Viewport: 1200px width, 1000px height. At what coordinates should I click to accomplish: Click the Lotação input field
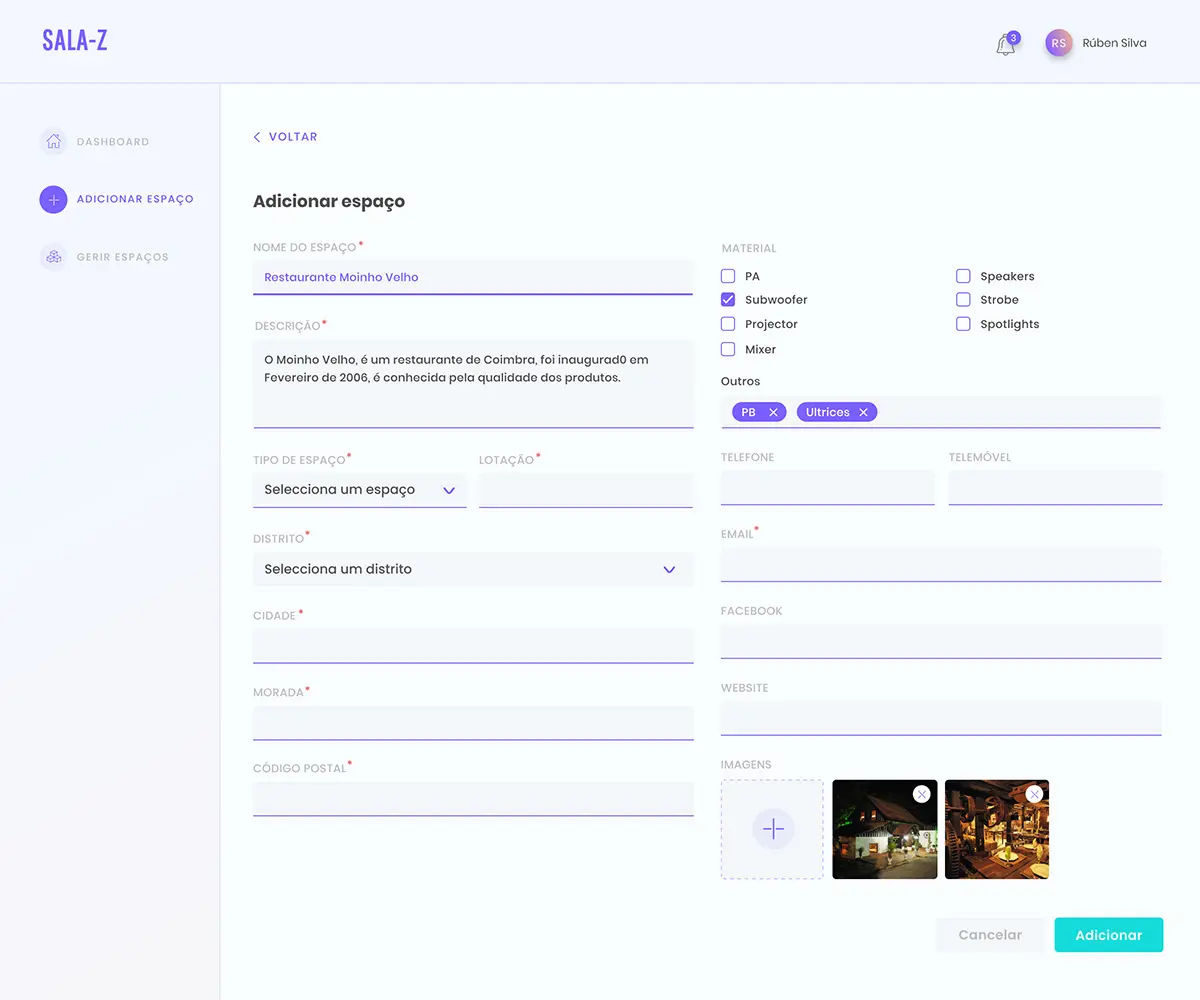pos(586,490)
